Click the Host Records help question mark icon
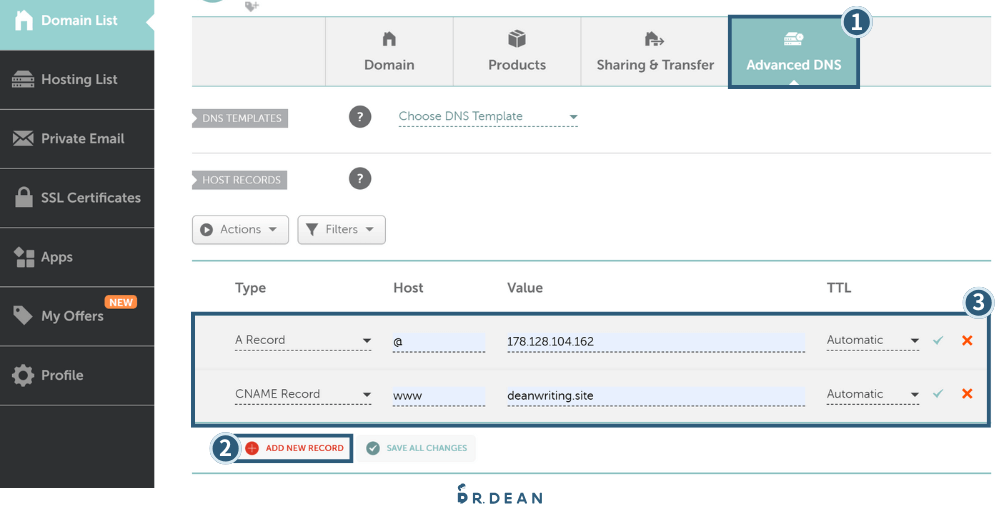Viewport: 1000px width, 520px height. (360, 179)
